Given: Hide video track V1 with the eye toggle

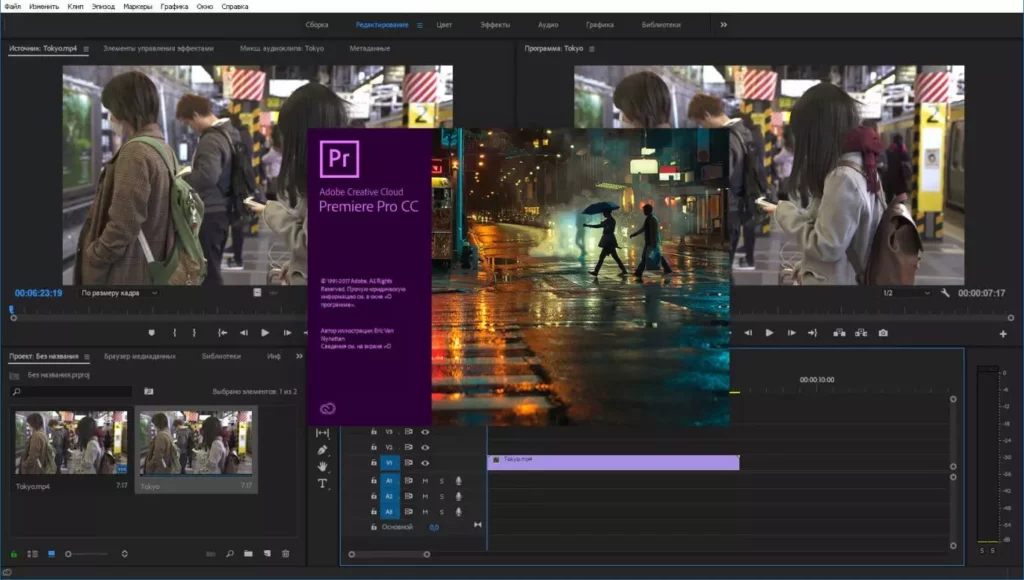Looking at the screenshot, I should 425,463.
